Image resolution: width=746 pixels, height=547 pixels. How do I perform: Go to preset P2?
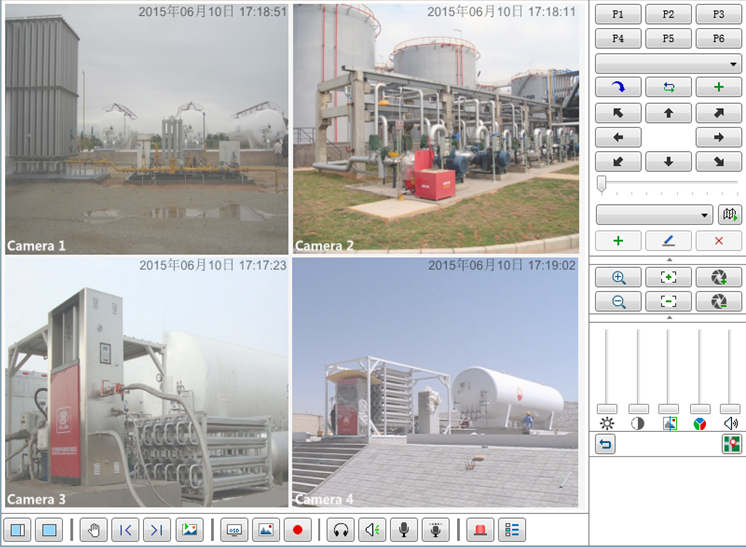pyautogui.click(x=668, y=14)
